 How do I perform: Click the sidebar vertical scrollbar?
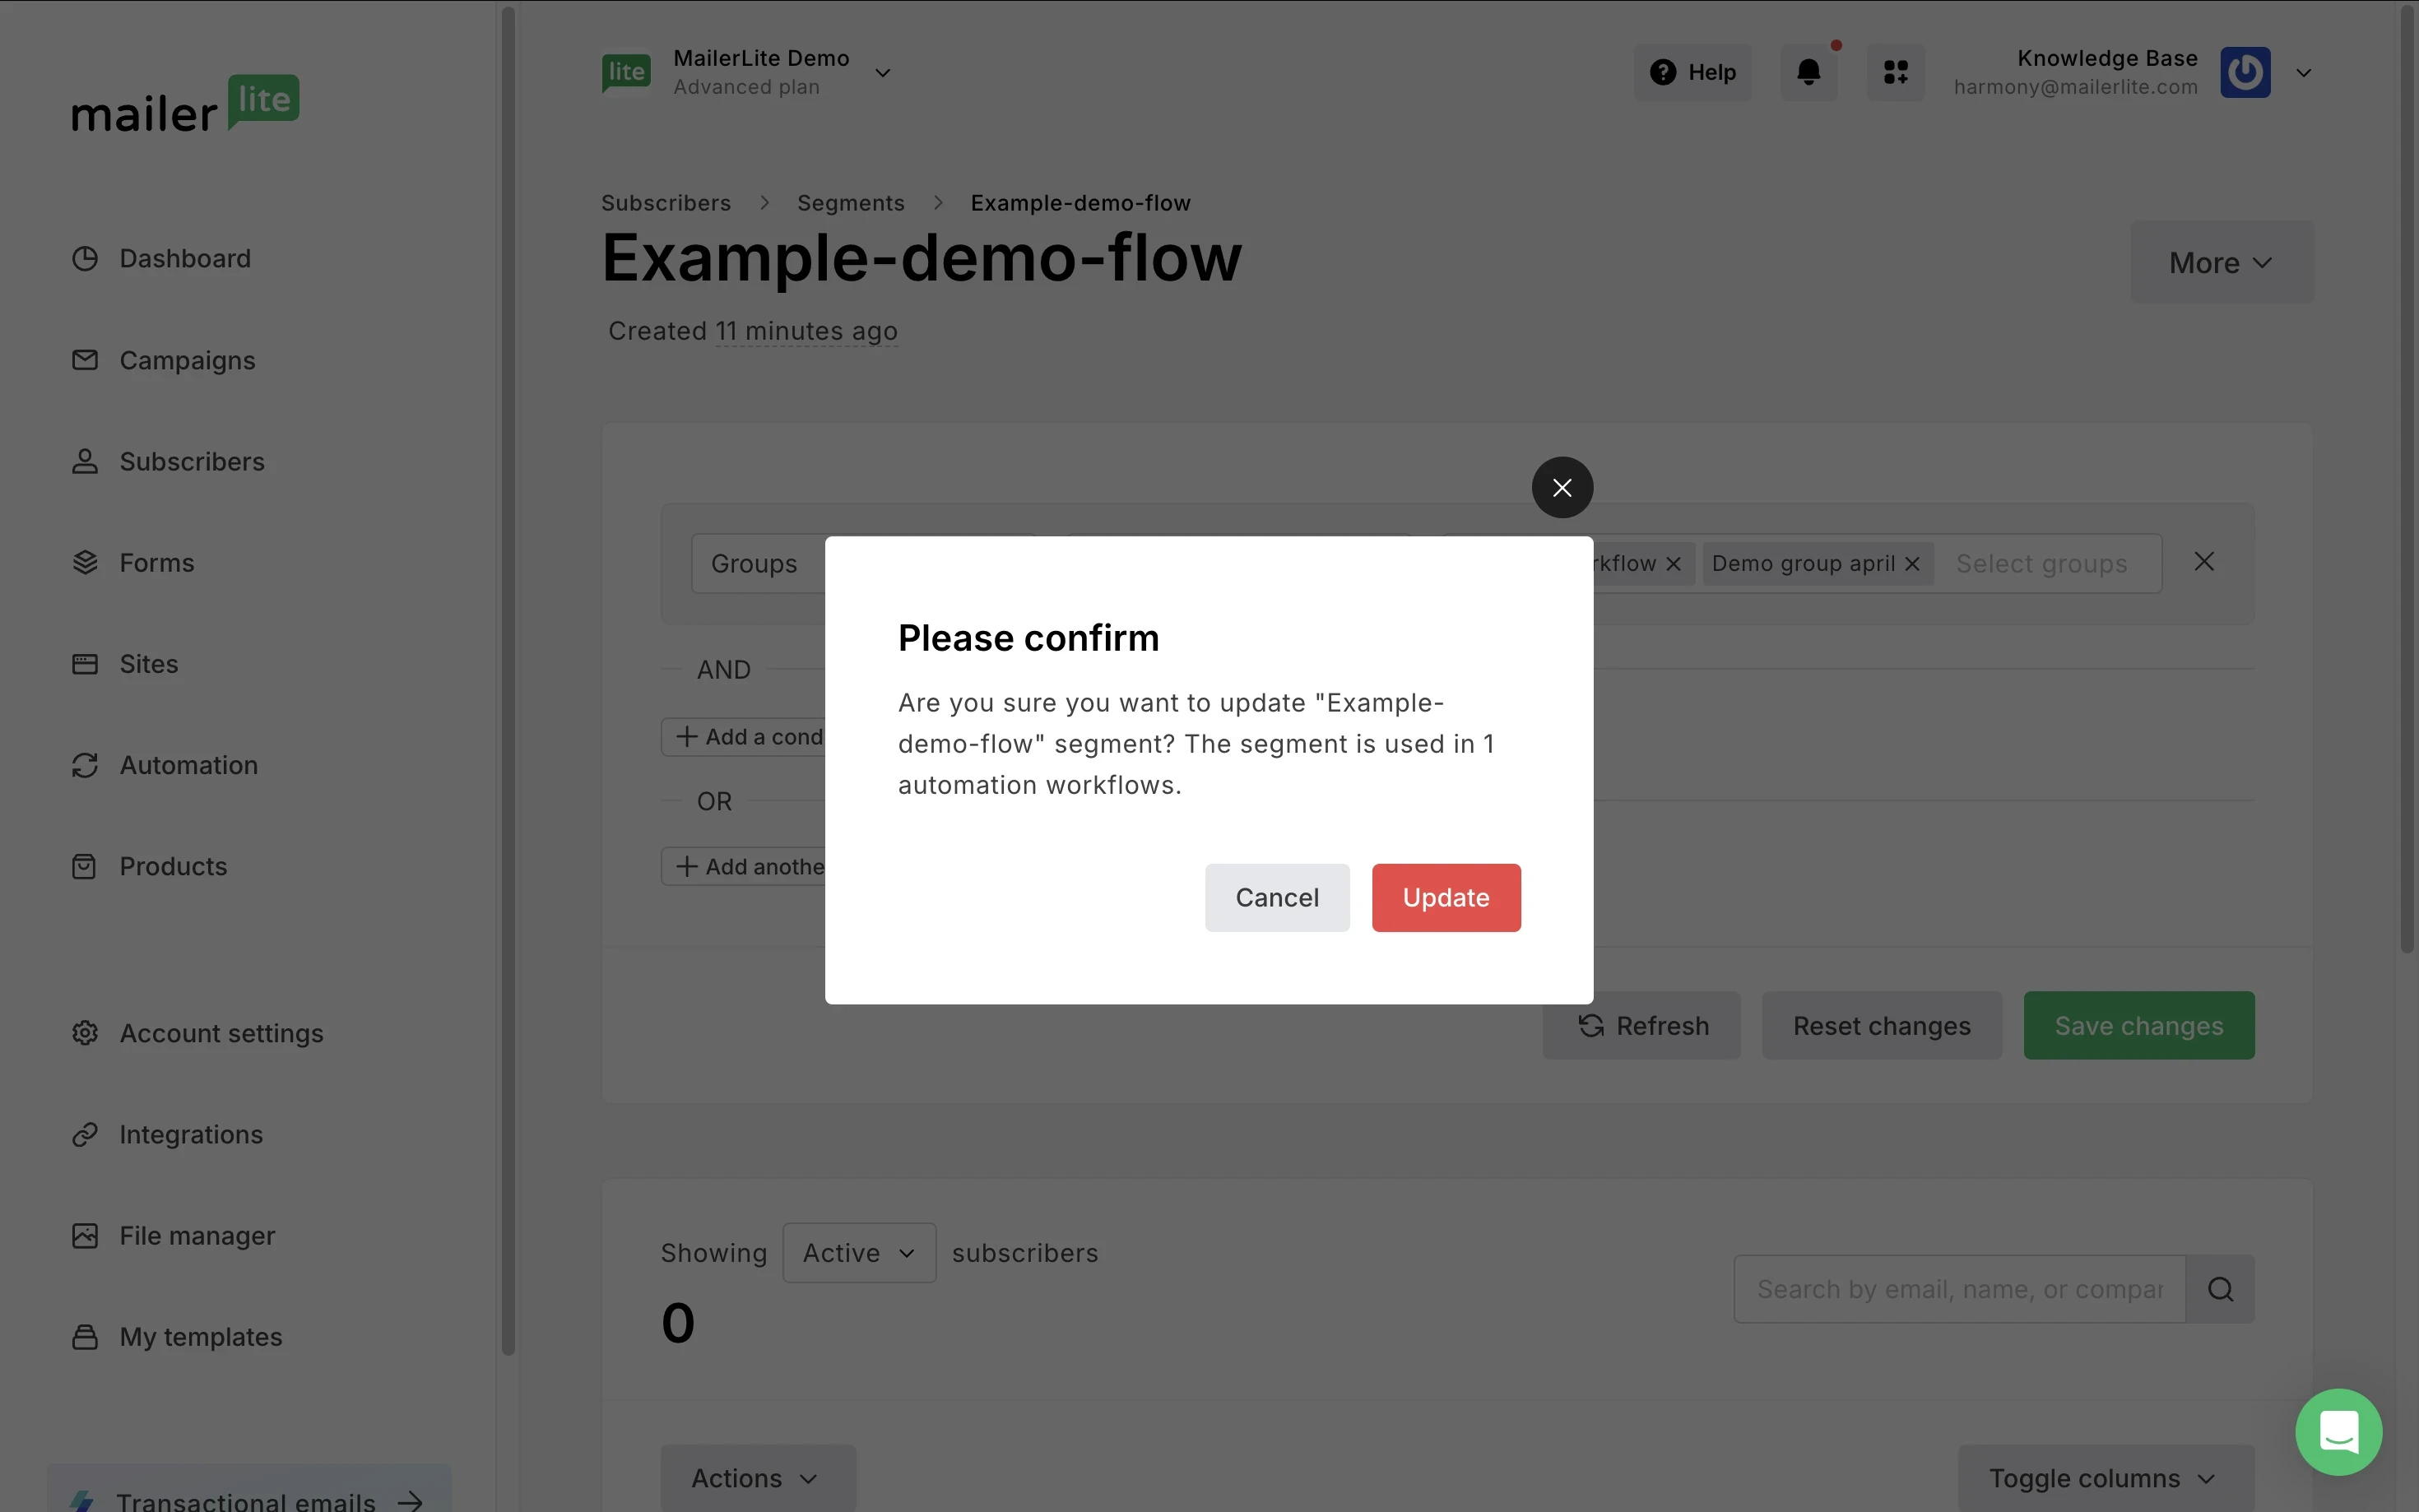(508, 680)
